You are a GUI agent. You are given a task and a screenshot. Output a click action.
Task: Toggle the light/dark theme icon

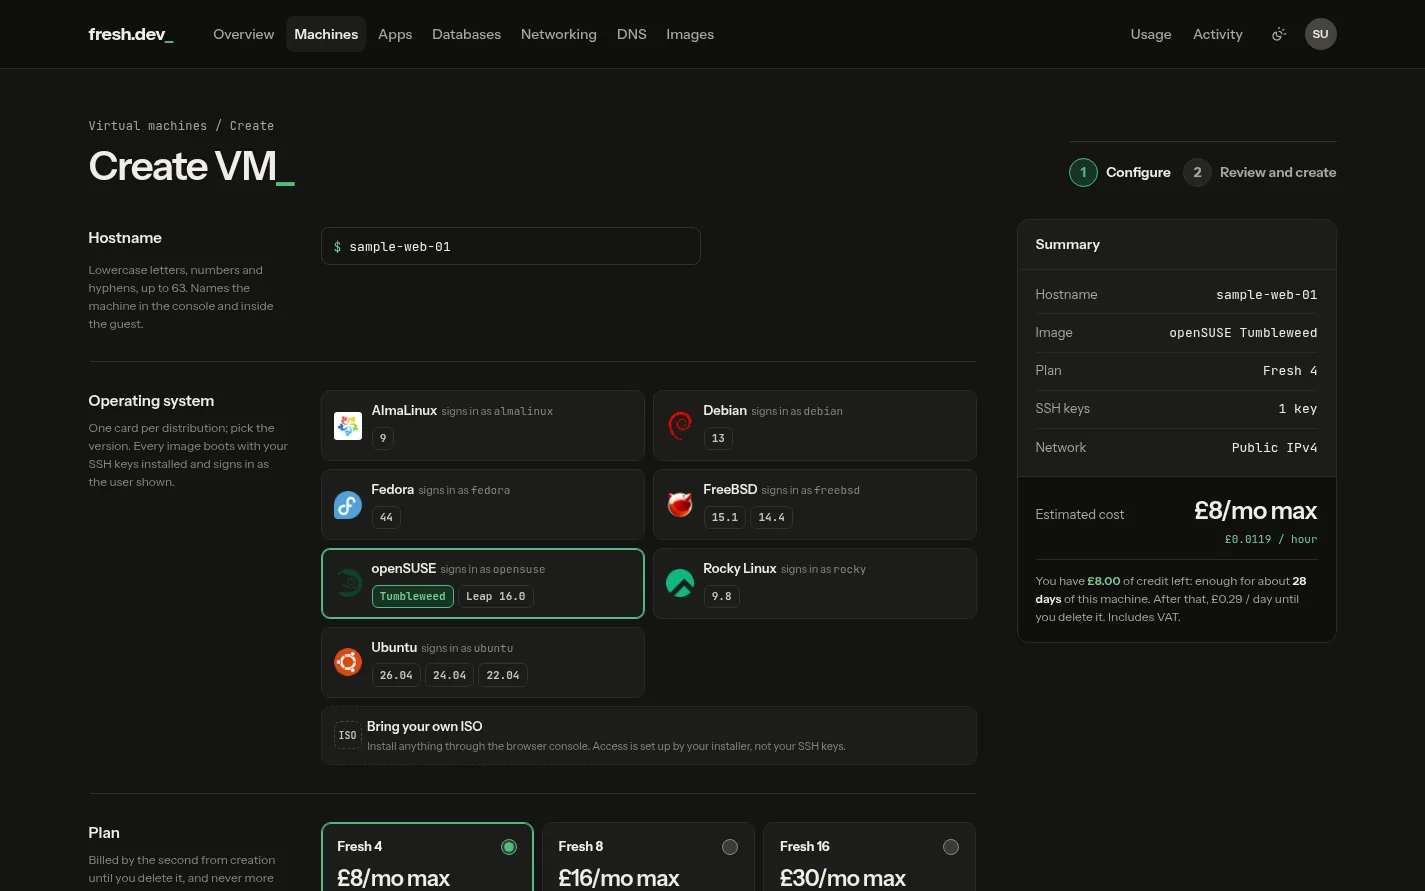pyautogui.click(x=1278, y=34)
